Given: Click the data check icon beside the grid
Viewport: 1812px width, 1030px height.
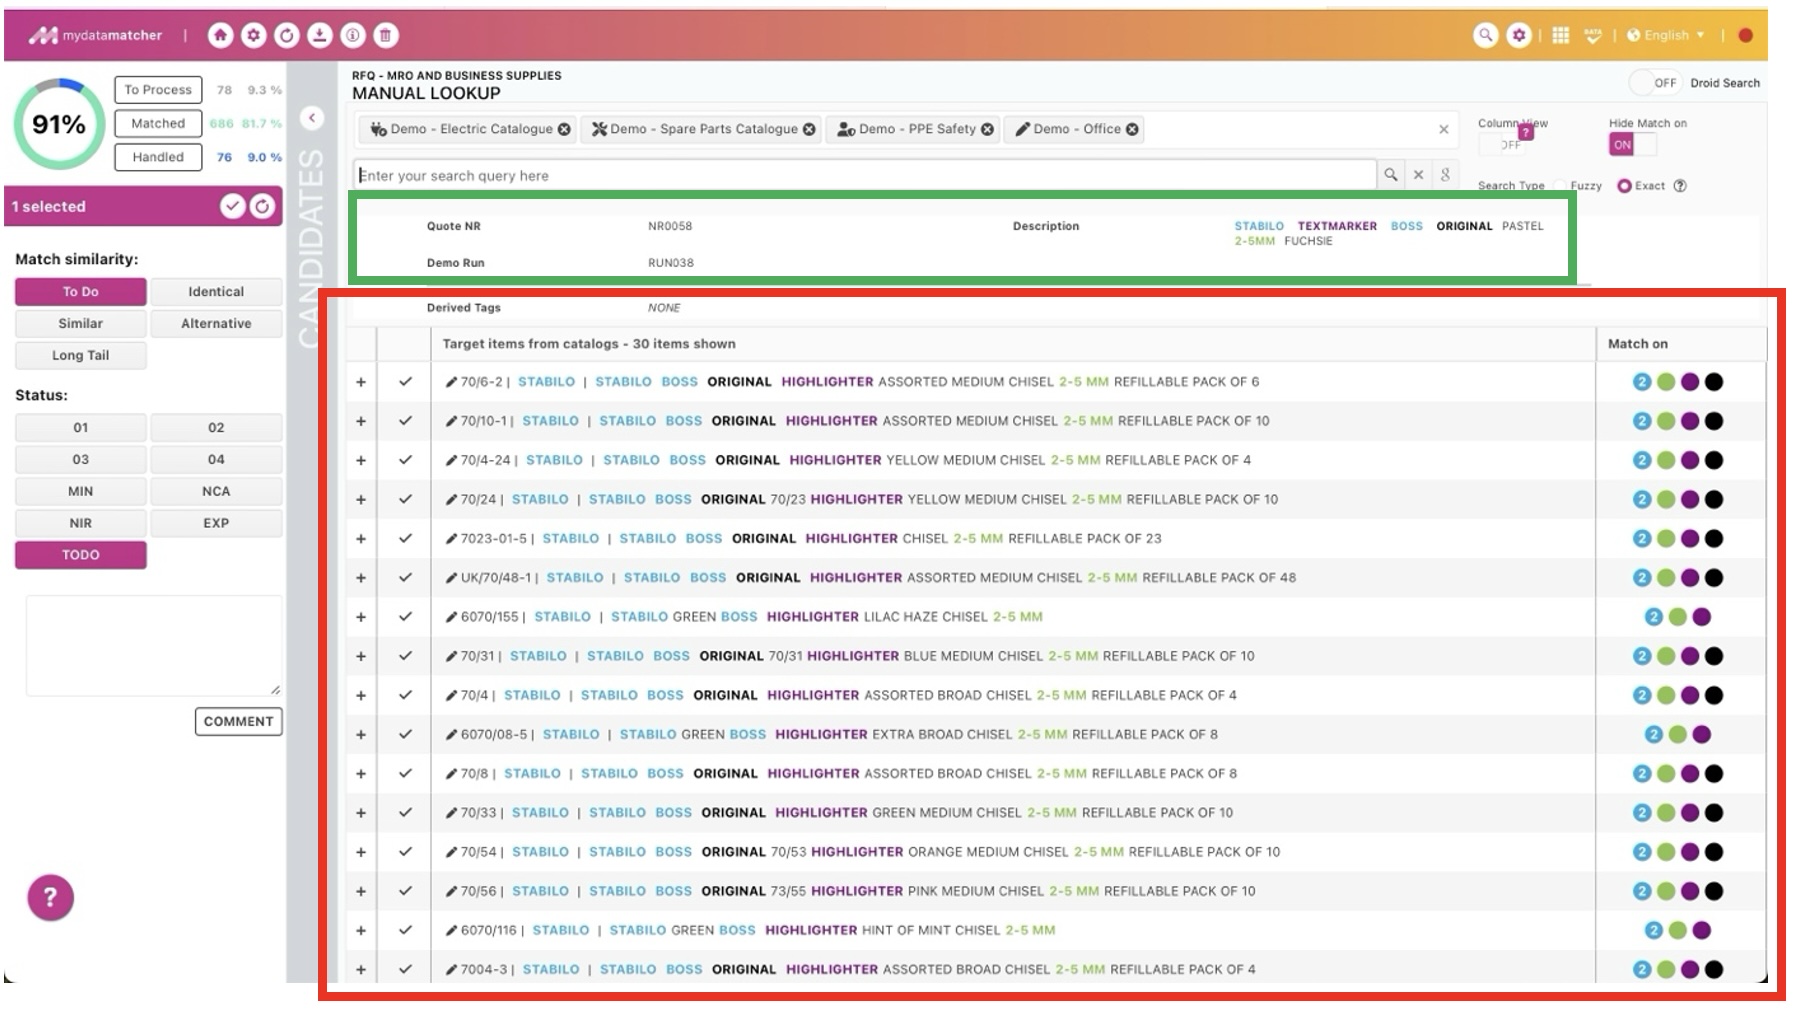Looking at the screenshot, I should click(x=1593, y=36).
